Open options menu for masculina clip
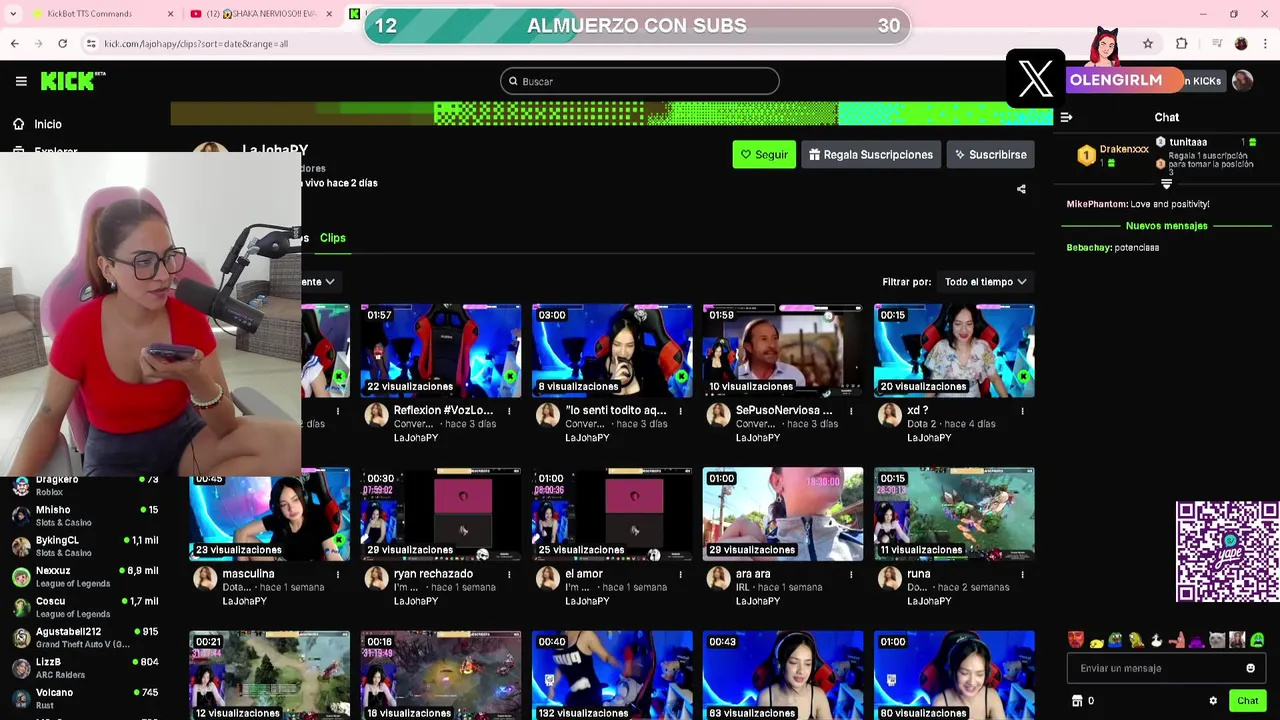 338,575
